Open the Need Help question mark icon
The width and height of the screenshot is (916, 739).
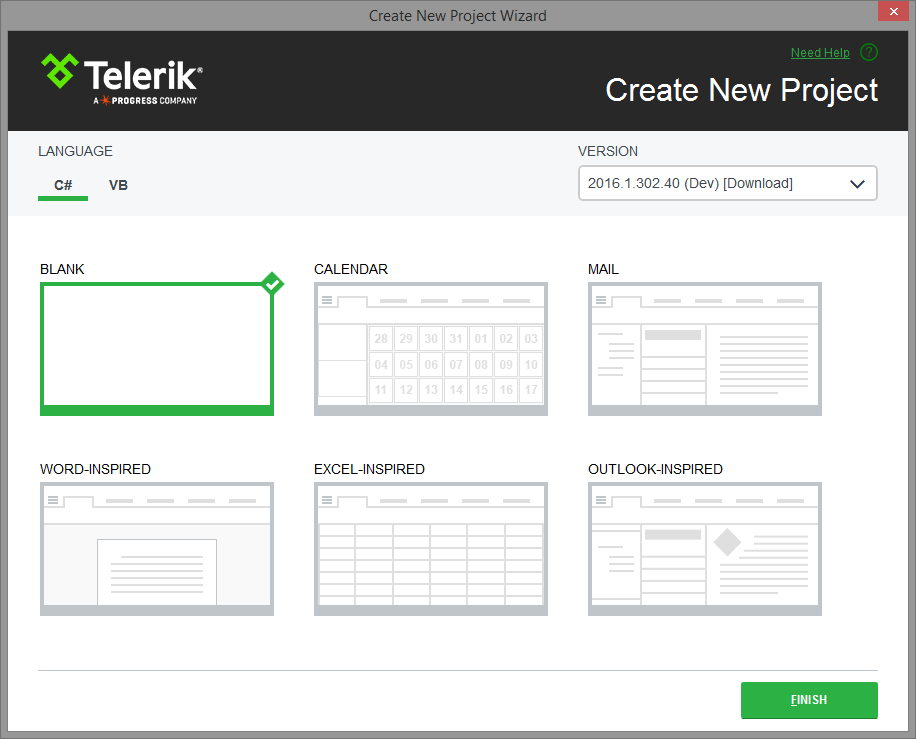(868, 52)
